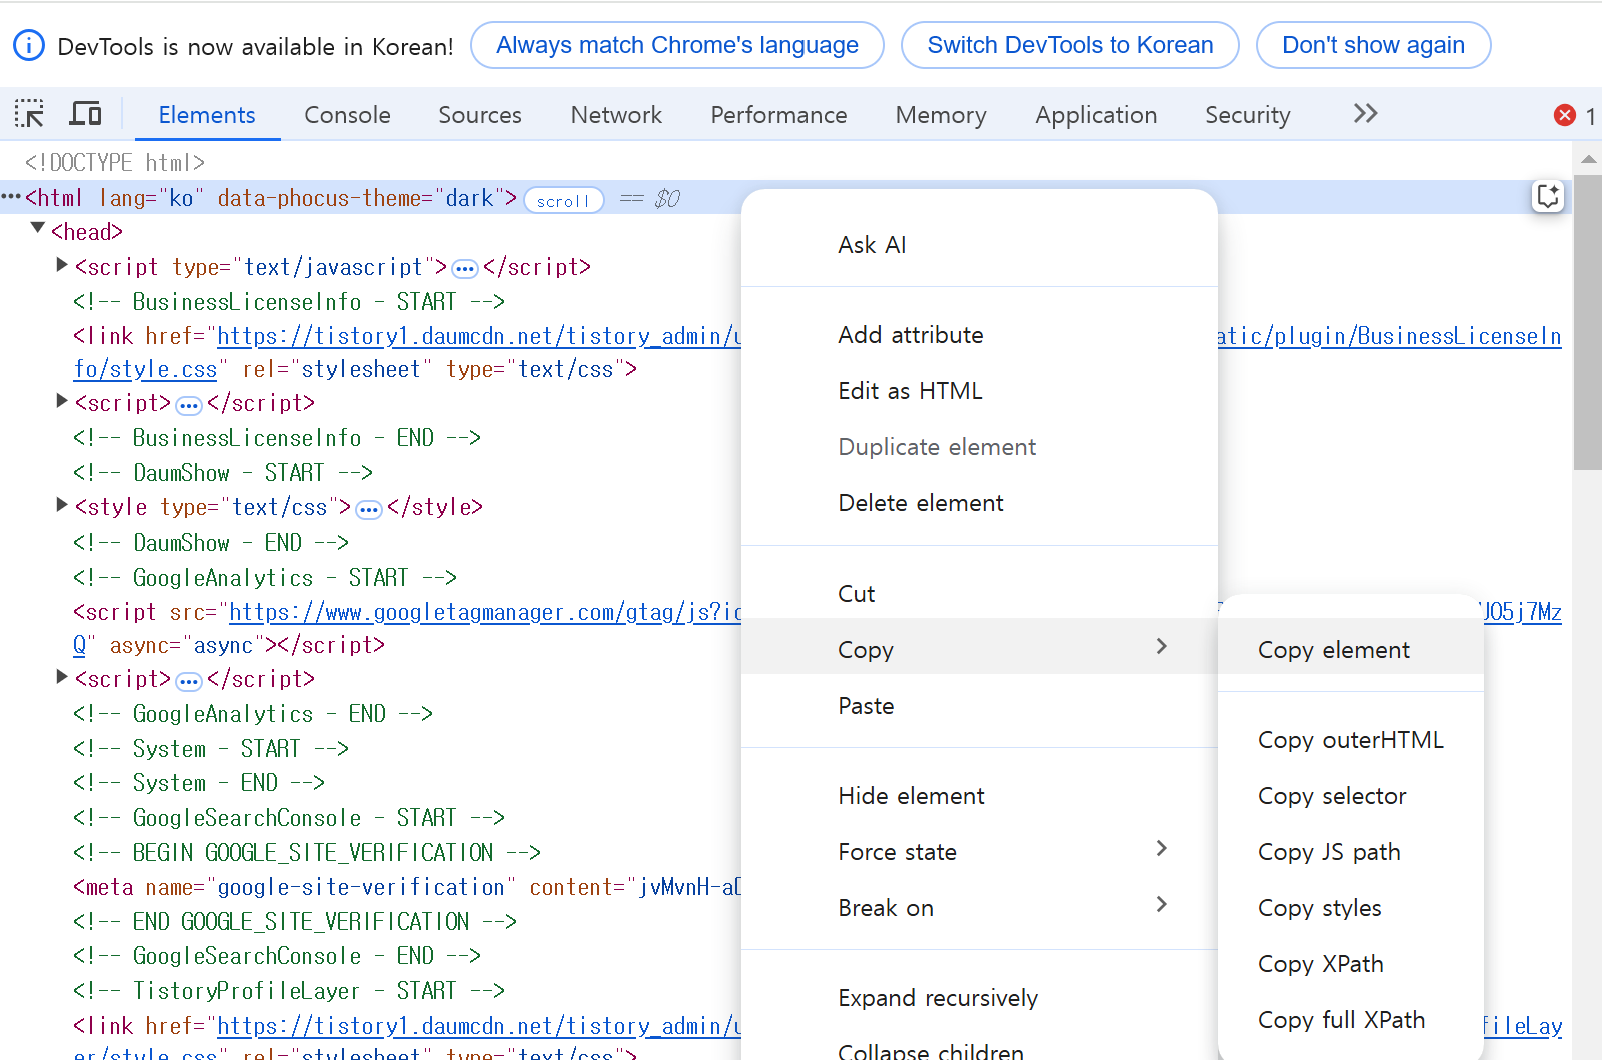Choose Add attribute menu entry
This screenshot has height=1060, width=1602.
tap(979, 335)
